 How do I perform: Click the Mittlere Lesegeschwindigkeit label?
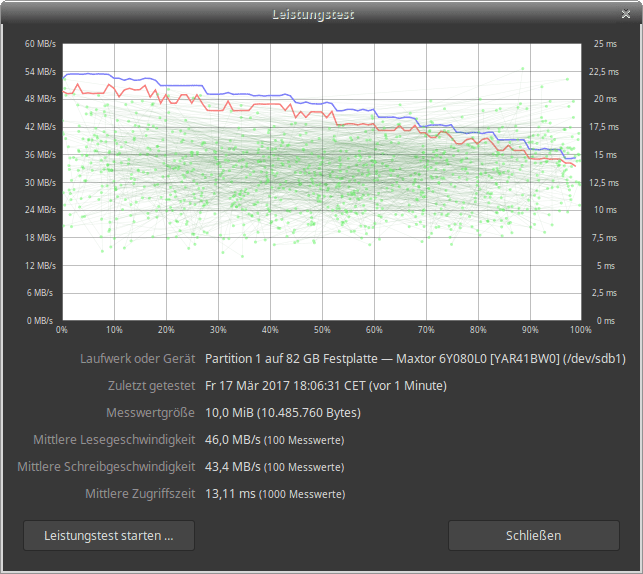point(114,440)
